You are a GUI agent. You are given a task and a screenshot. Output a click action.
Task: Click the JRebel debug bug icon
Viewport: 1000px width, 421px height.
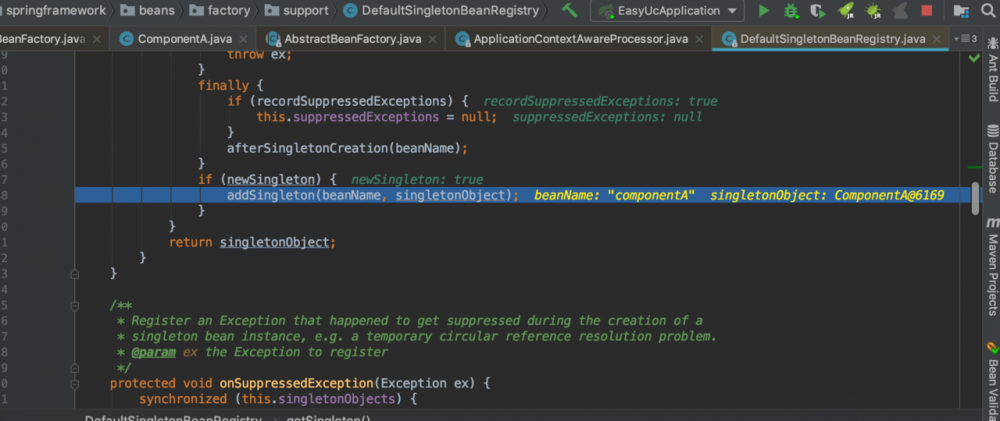pyautogui.click(x=872, y=10)
